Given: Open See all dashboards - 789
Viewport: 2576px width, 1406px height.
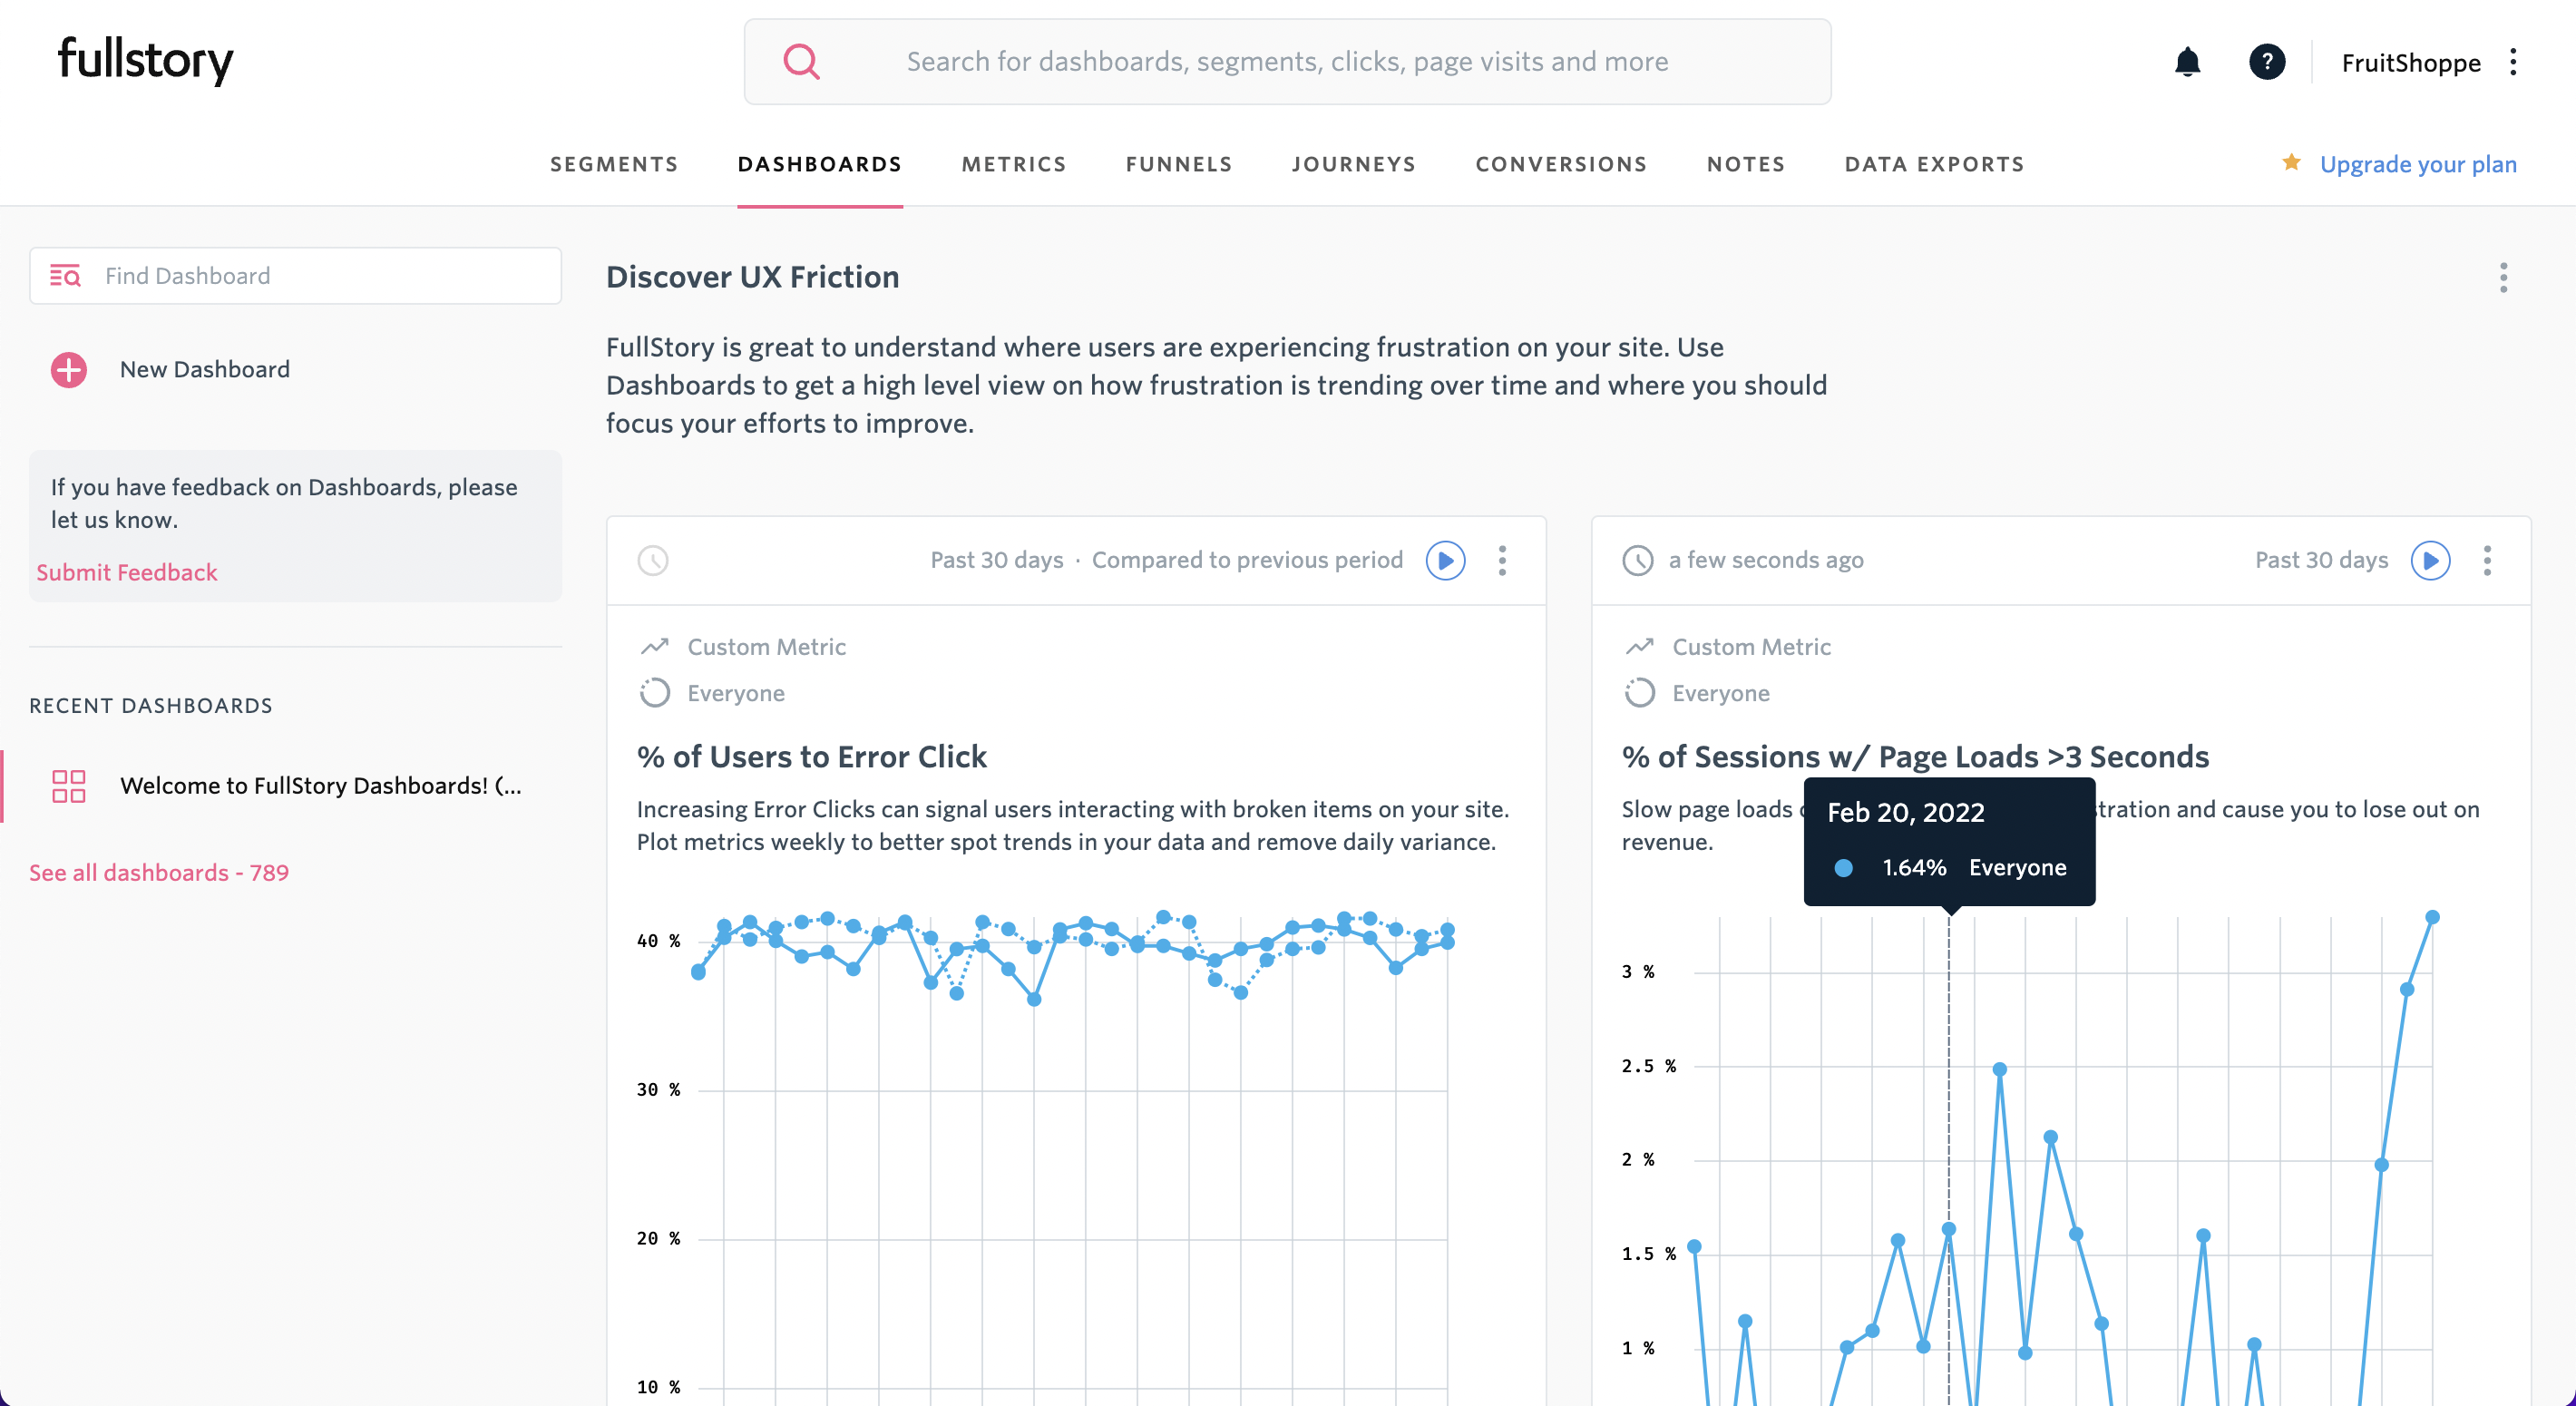Looking at the screenshot, I should pos(158,871).
